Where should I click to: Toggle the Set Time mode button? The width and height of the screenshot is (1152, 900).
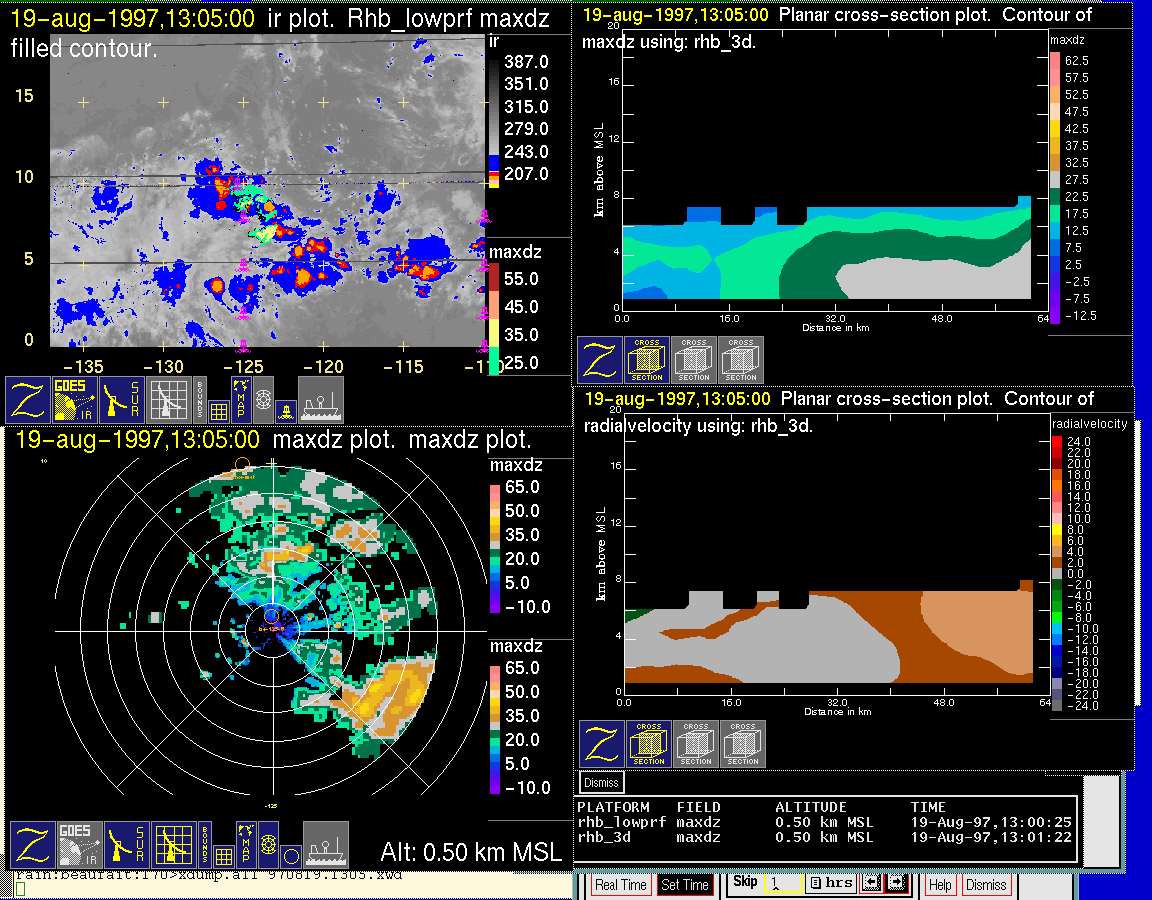685,885
